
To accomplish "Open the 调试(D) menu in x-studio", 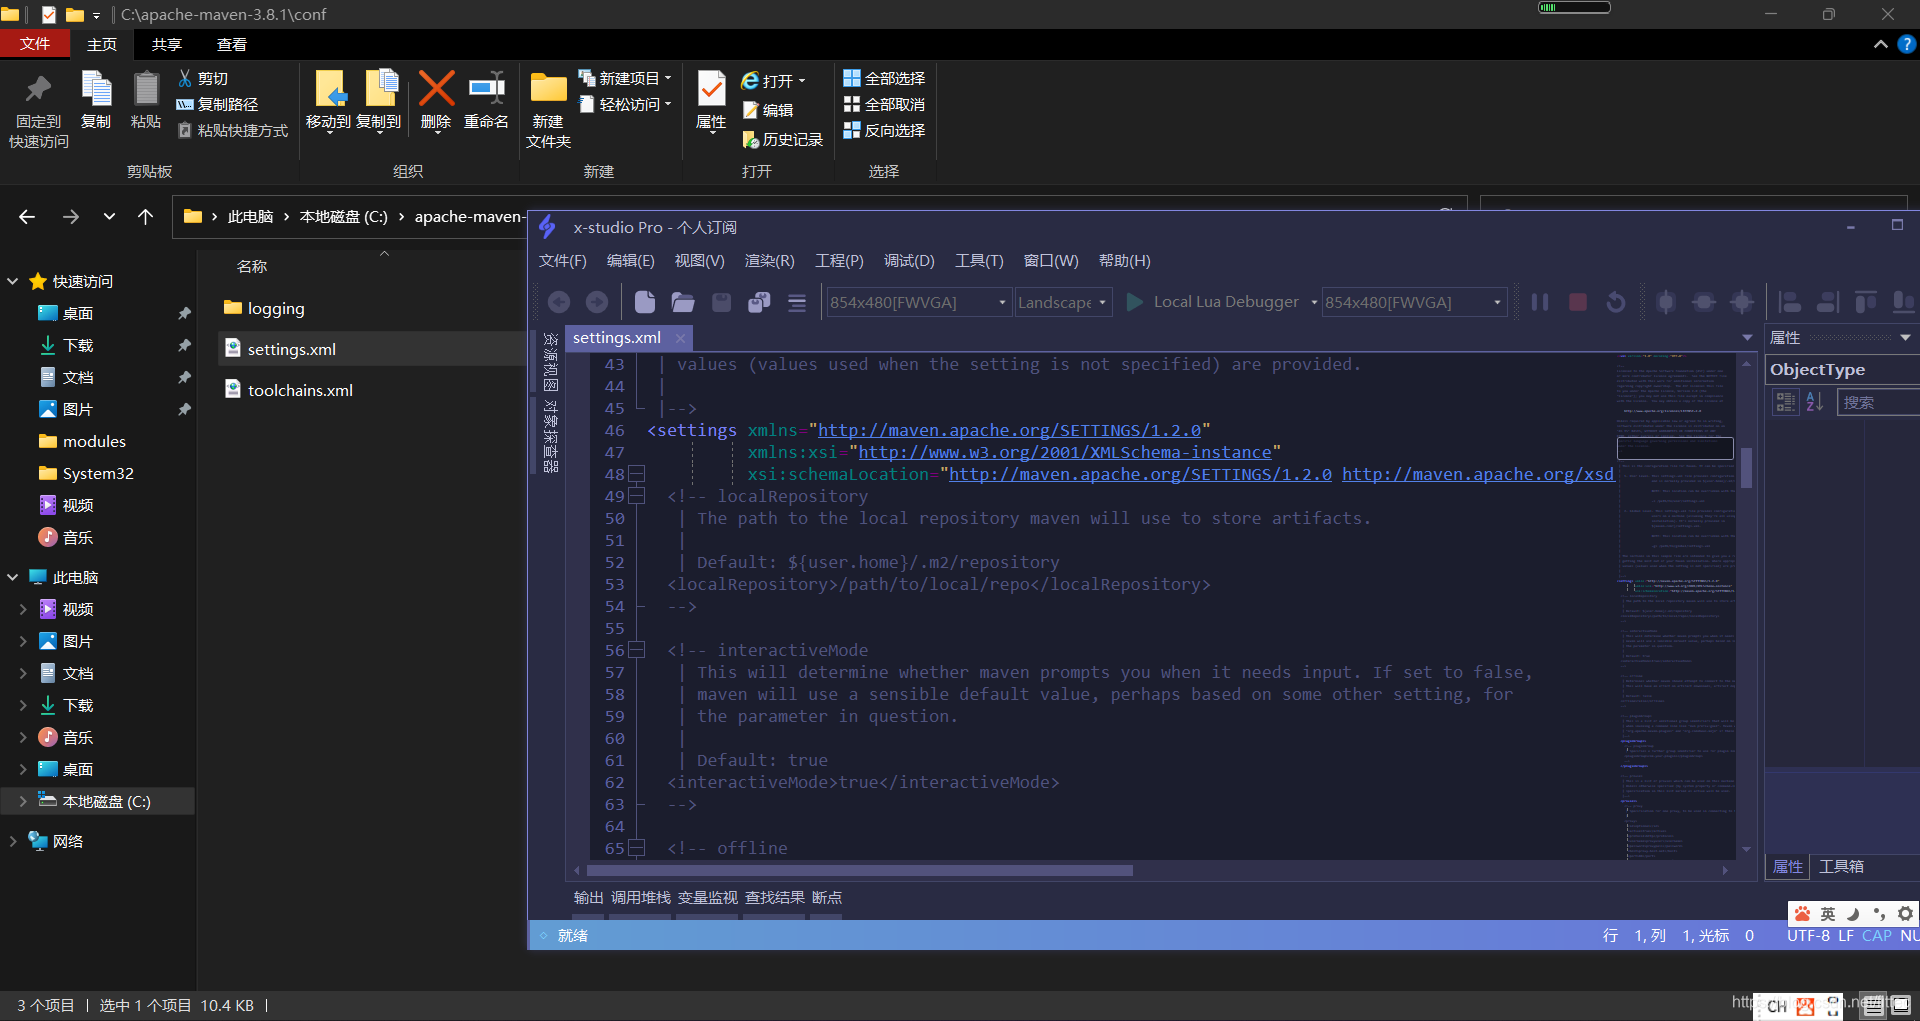I will (909, 261).
